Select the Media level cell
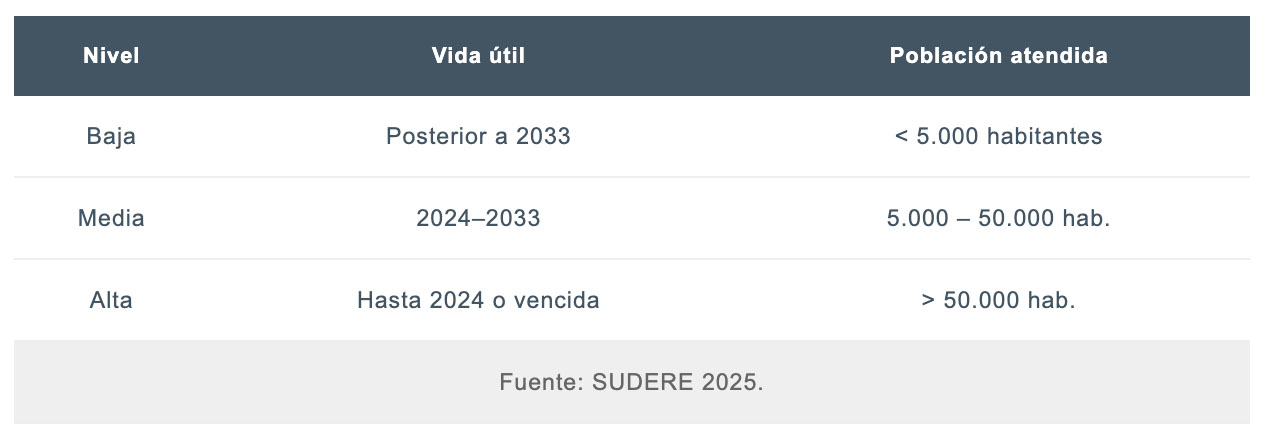1266x440 pixels. click(x=111, y=219)
